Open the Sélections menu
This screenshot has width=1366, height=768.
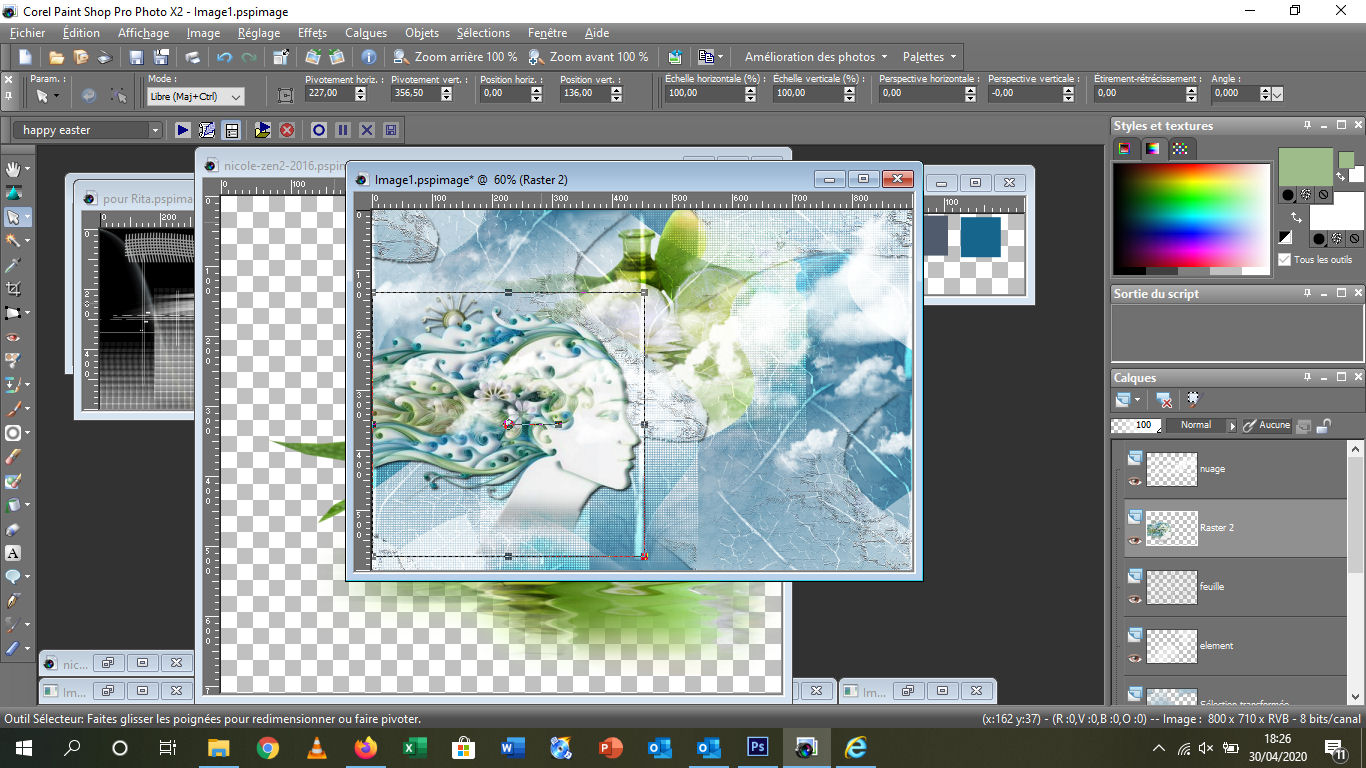tap(483, 33)
